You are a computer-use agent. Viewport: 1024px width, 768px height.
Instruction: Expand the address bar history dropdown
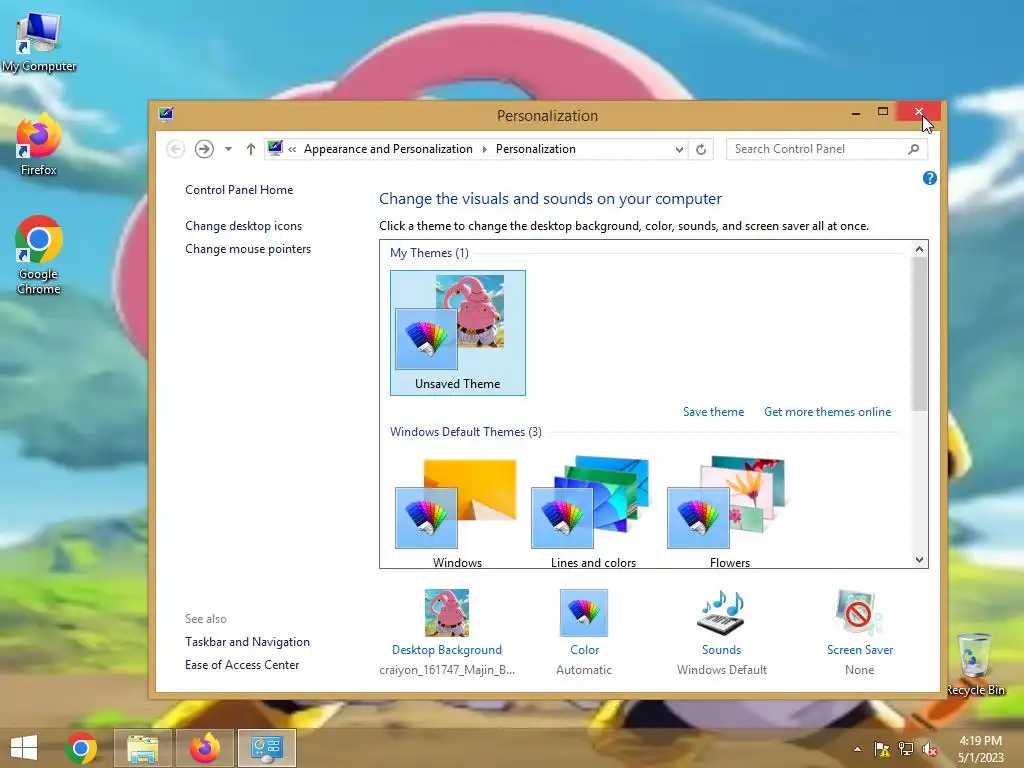679,150
